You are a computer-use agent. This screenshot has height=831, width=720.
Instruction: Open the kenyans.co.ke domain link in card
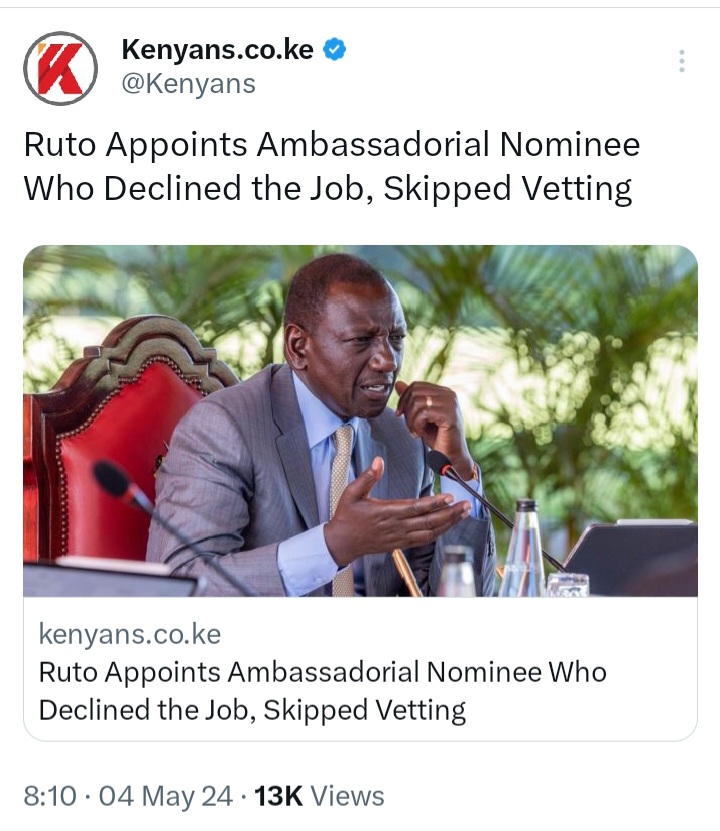[130, 634]
